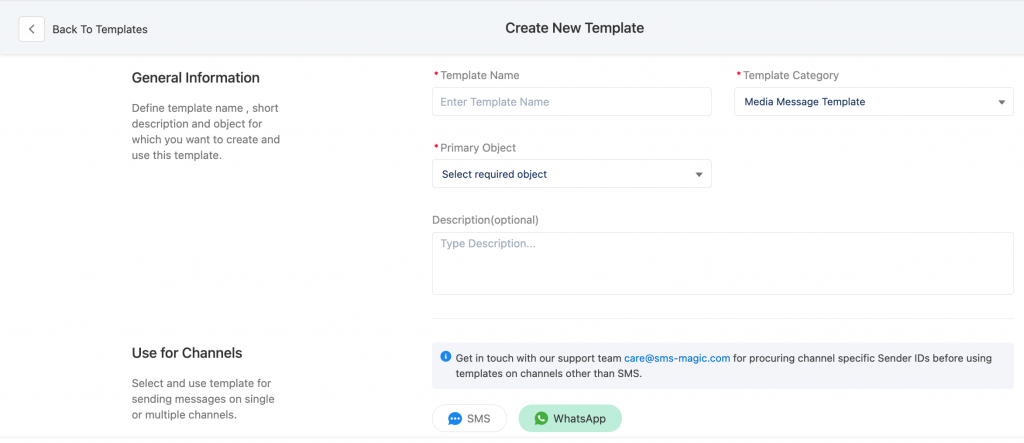The width and height of the screenshot is (1024, 443).
Task: Focus the Enter Template Name field
Action: pyautogui.click(x=571, y=102)
